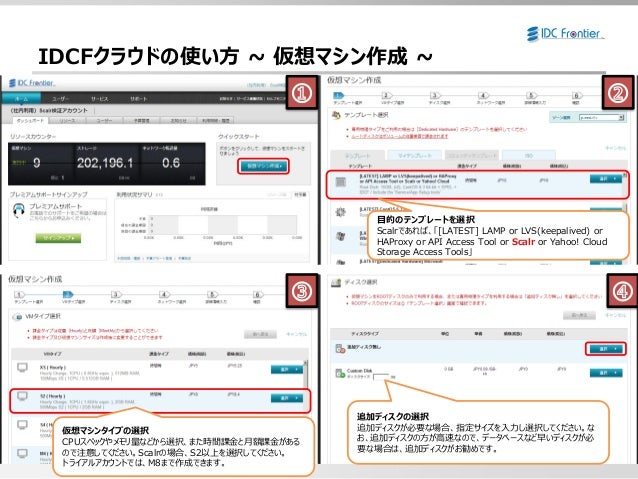
Task: Open the サポート menu in dashboard navigation
Action: tap(138, 99)
